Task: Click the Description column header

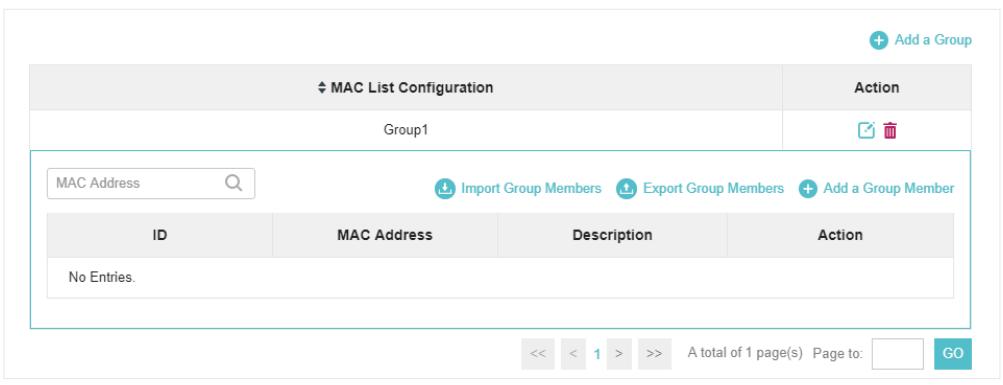Action: point(612,235)
